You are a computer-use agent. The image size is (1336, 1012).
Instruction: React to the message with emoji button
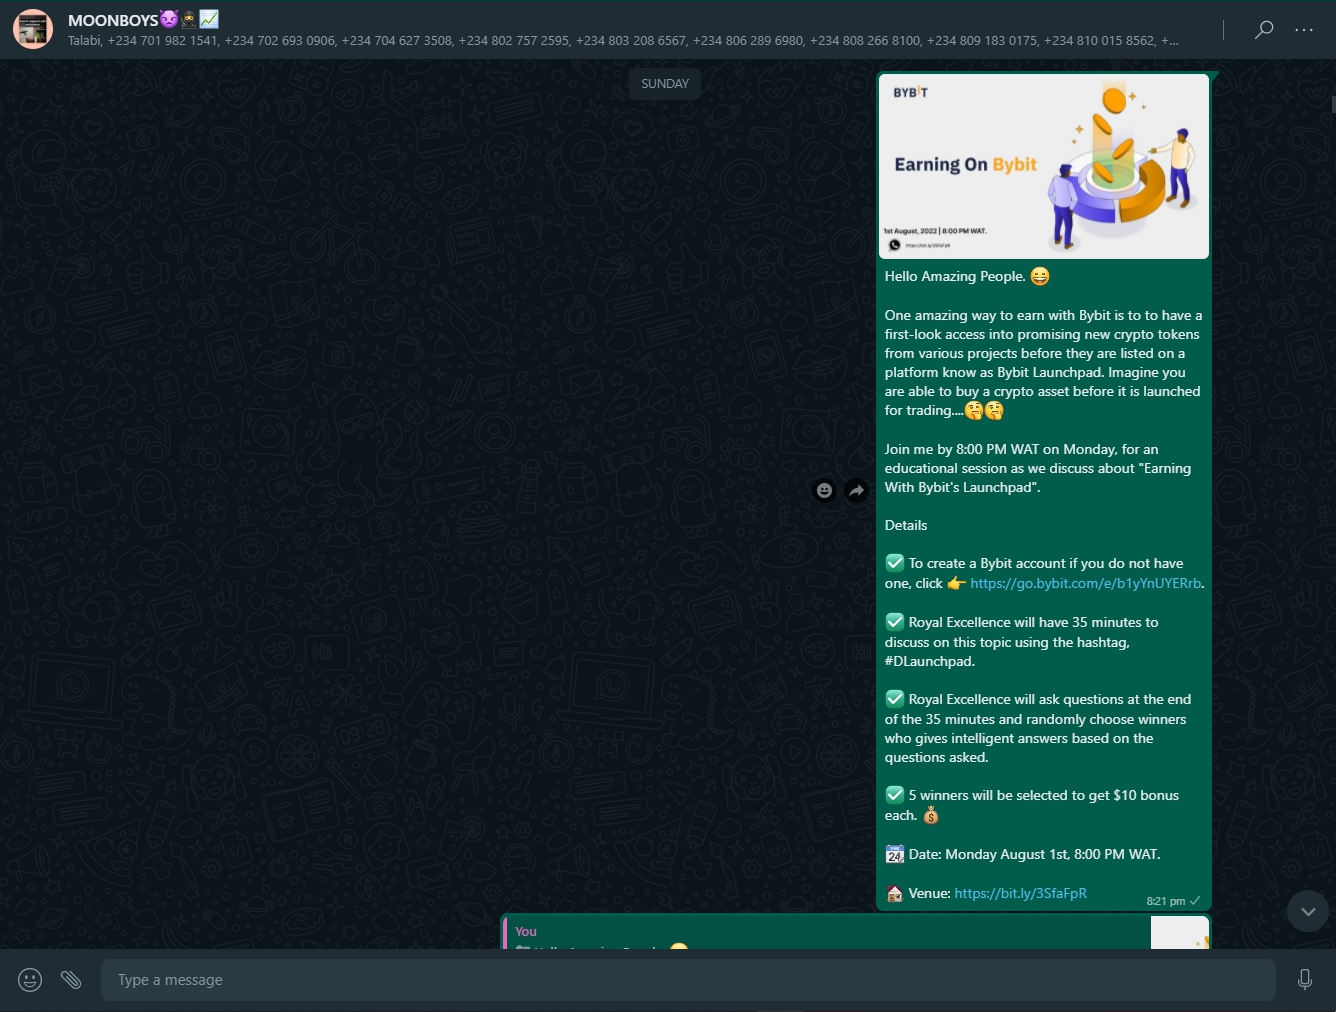click(824, 490)
